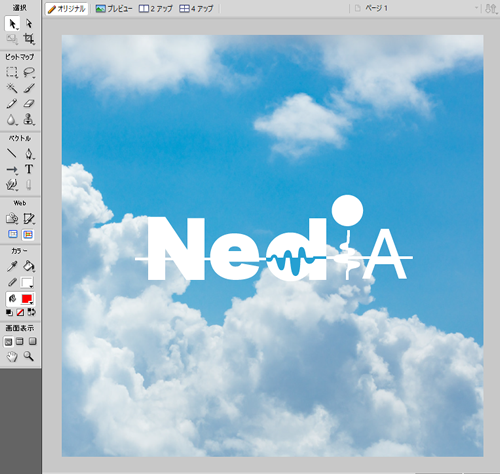Screen dimensions: 500x474
Task: Select the Hand tool
Action: pos(12,357)
